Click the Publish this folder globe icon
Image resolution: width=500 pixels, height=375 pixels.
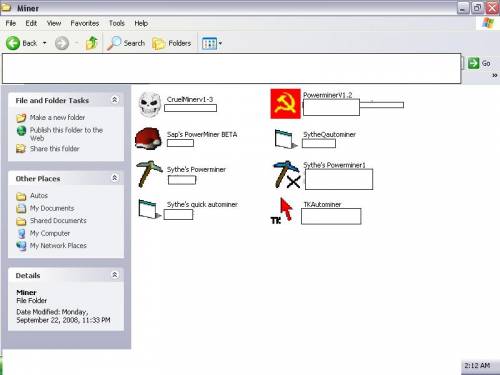coord(21,131)
